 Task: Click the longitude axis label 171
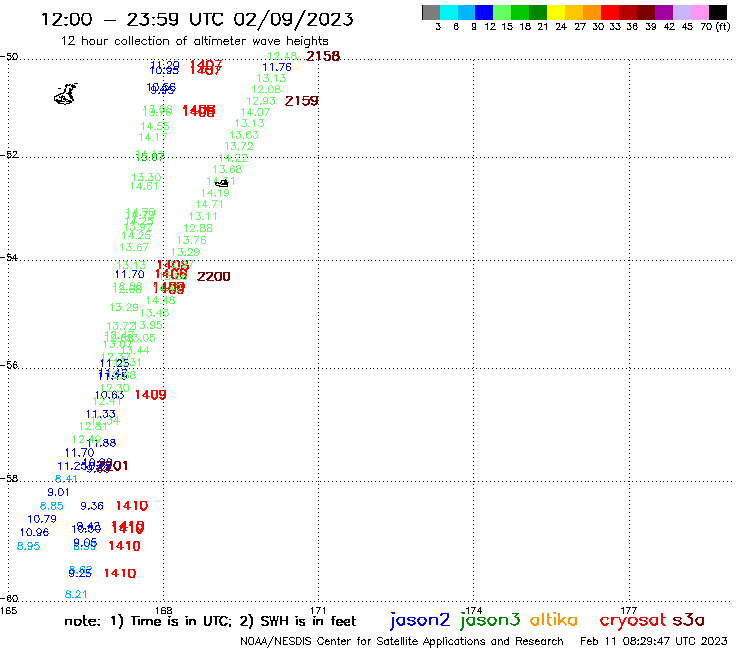pos(319,610)
